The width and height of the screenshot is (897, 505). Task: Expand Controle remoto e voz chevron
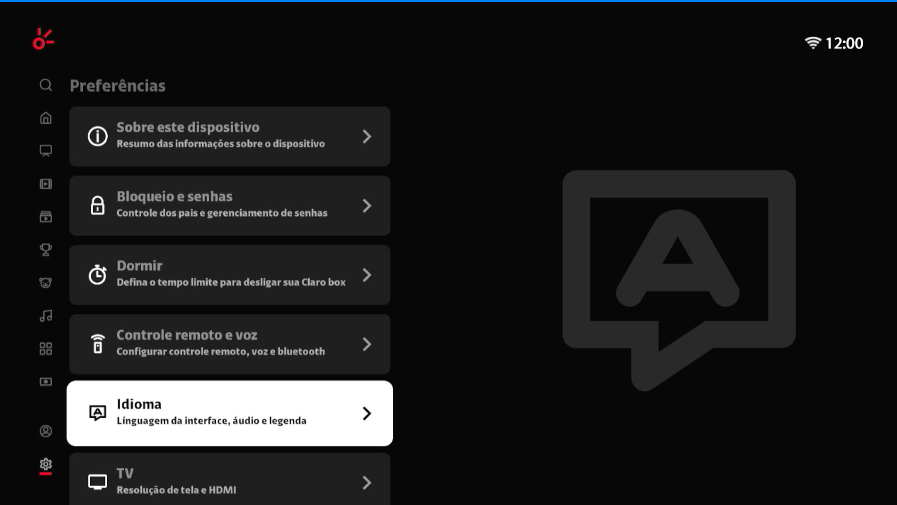point(367,344)
